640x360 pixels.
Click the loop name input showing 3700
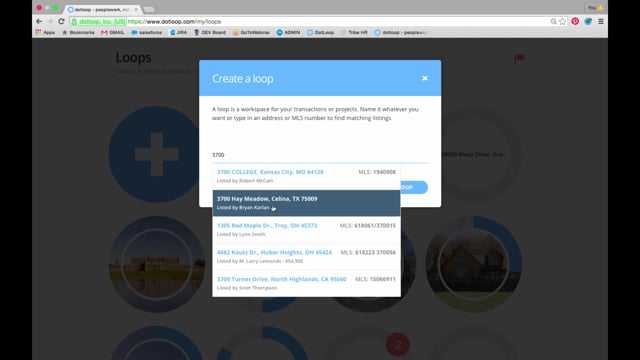[x=320, y=155]
